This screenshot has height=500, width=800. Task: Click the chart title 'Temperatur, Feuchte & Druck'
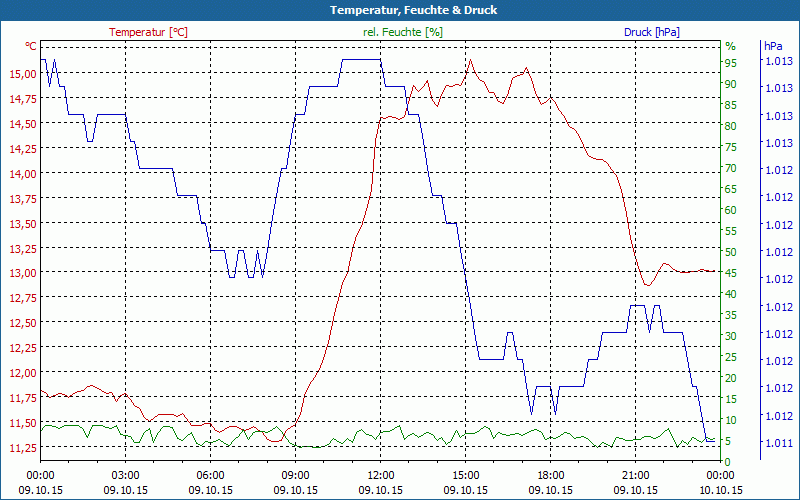(x=400, y=10)
